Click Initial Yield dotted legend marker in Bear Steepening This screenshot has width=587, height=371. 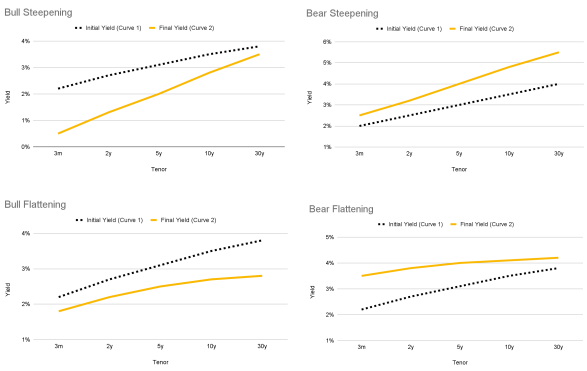(x=380, y=29)
